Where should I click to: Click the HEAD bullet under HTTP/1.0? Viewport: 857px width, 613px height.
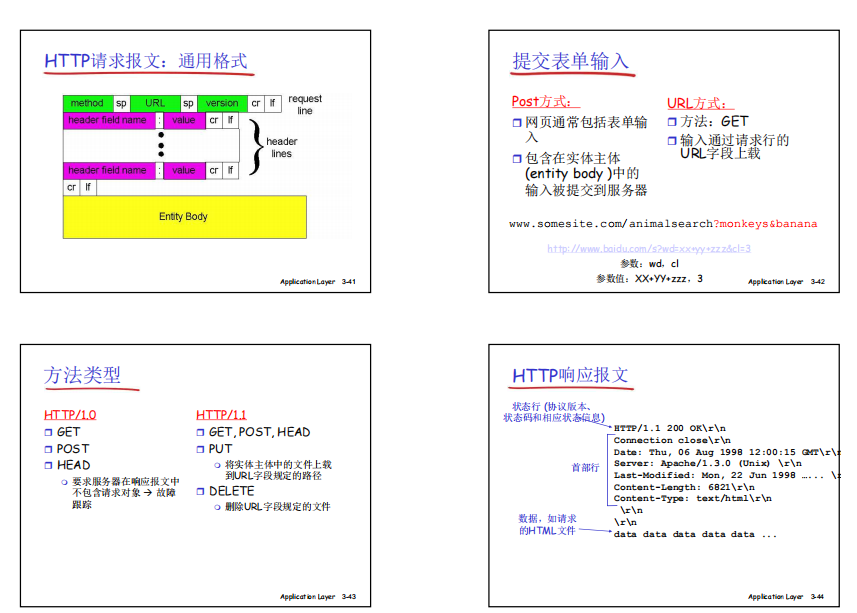[67, 465]
